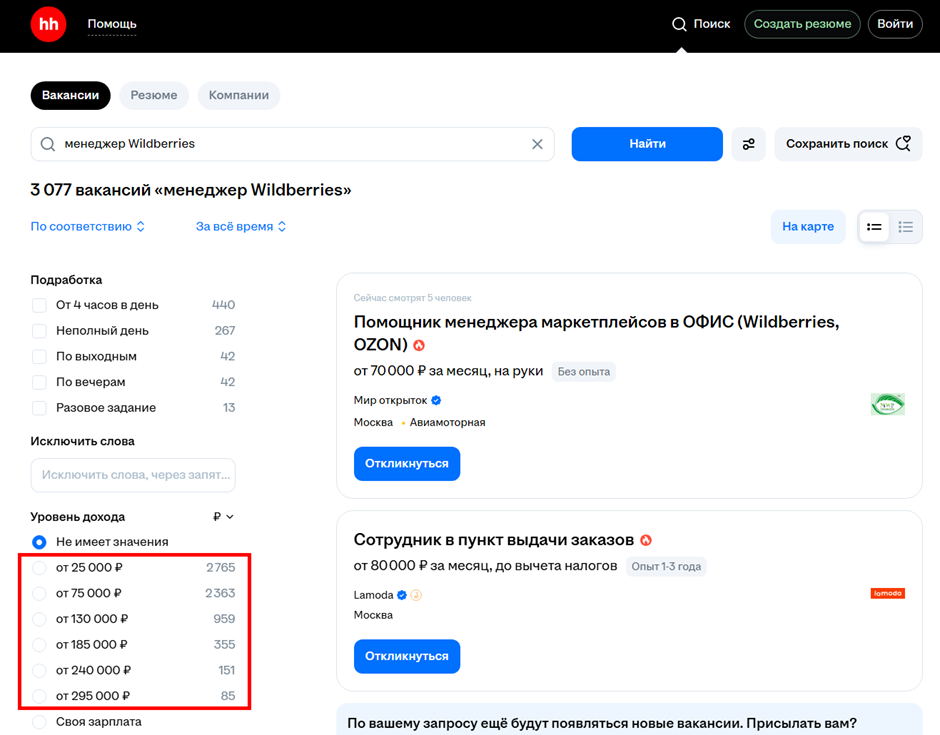Click Откликнуться for the Lamoda vacancy
940x735 pixels.
click(406, 656)
